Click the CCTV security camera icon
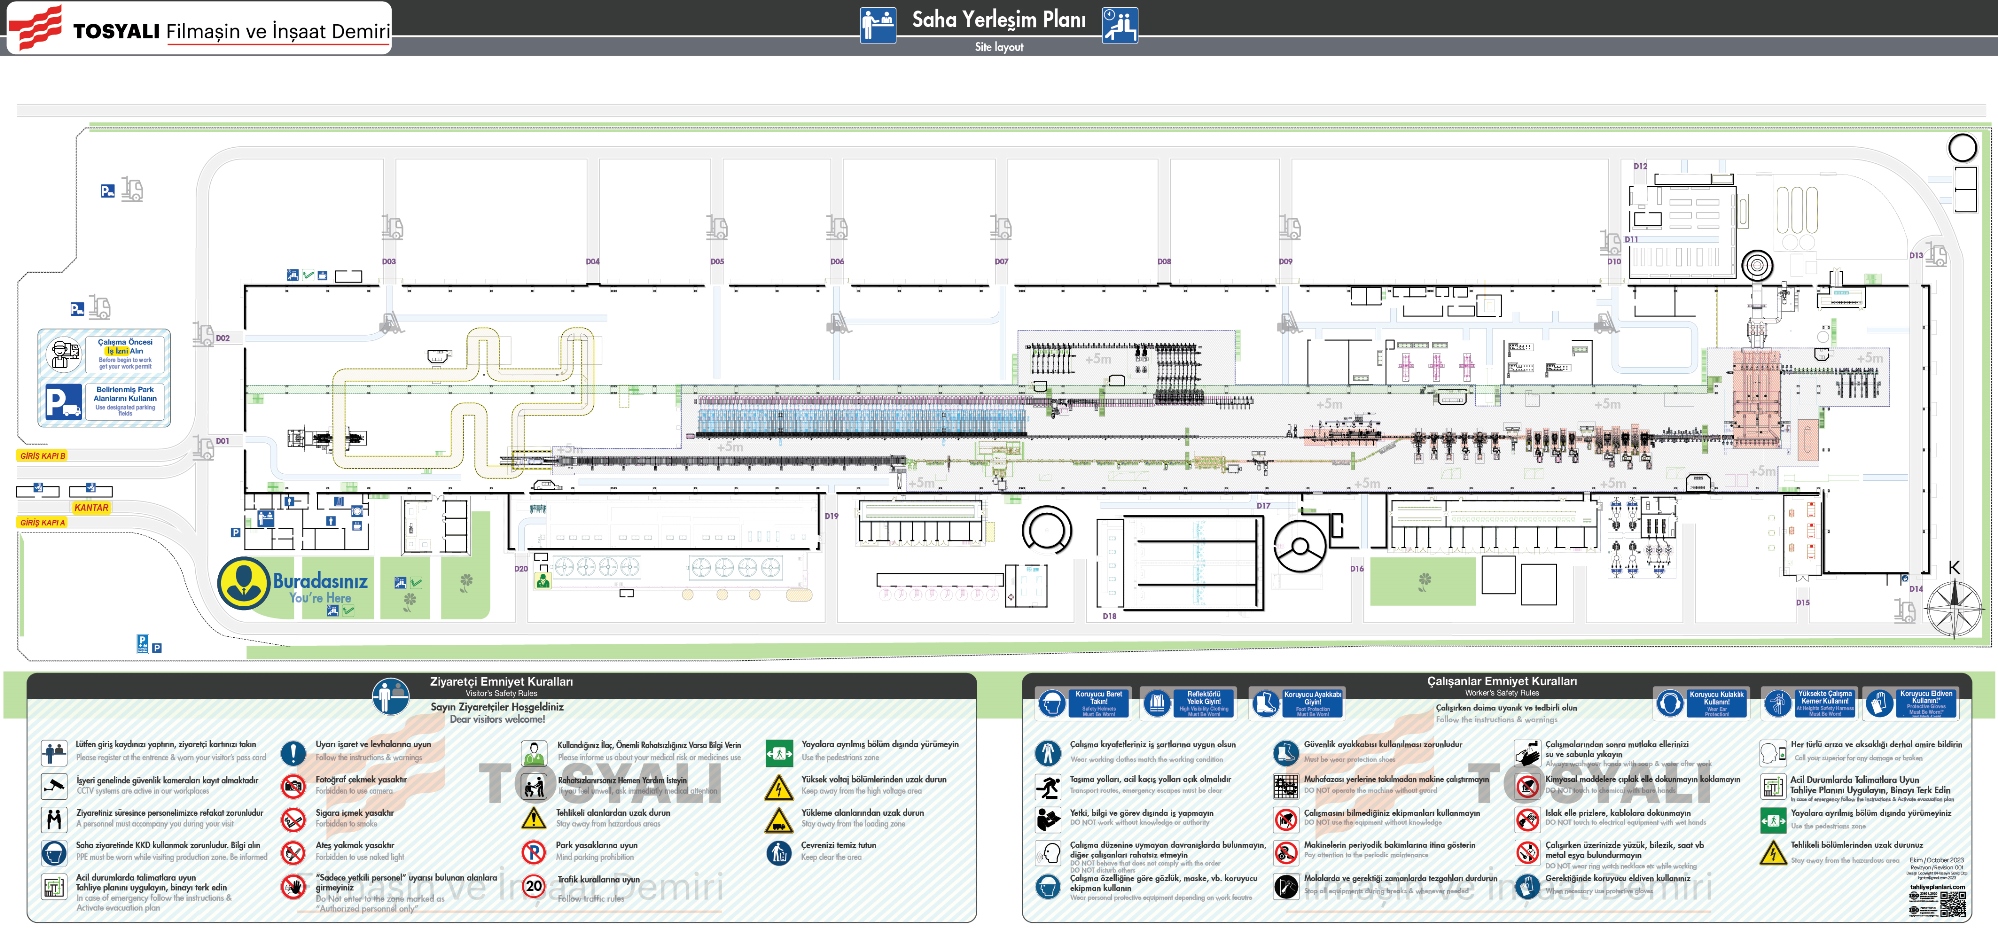 [x=54, y=786]
